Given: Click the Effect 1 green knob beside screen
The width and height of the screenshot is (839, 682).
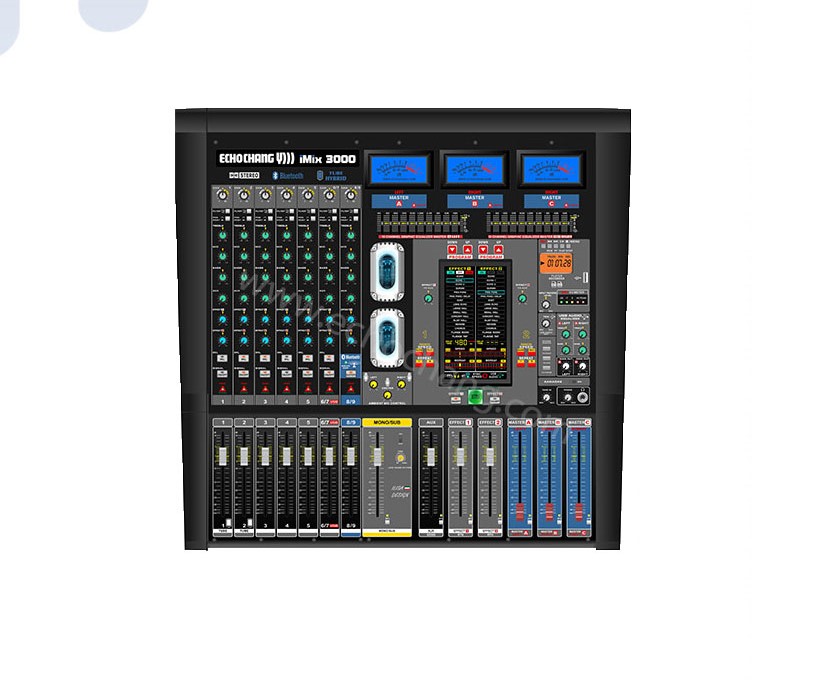Looking at the screenshot, I should click(x=428, y=299).
